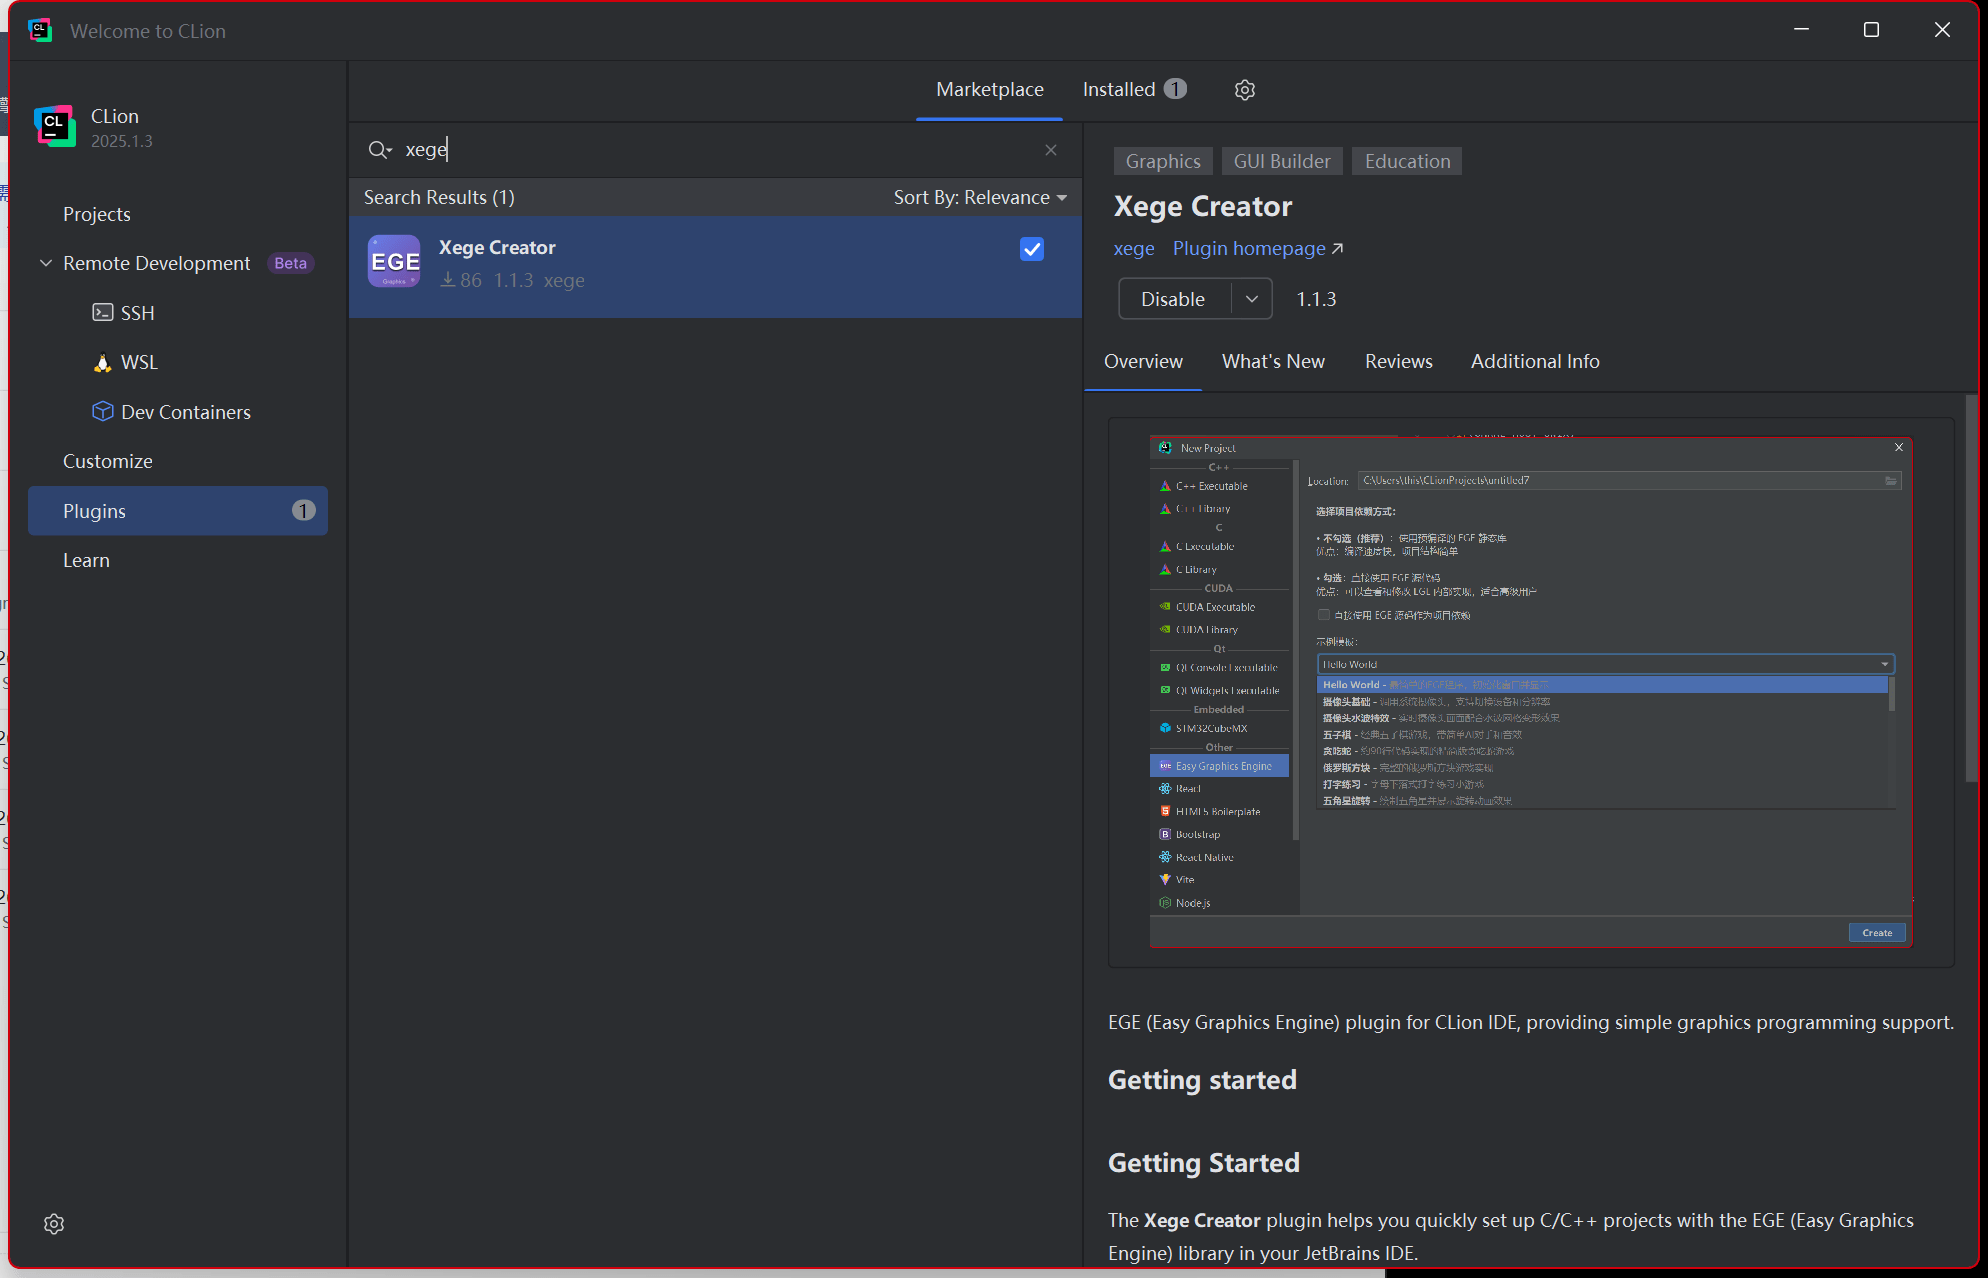Click the search magnifier options icon

coord(379,150)
